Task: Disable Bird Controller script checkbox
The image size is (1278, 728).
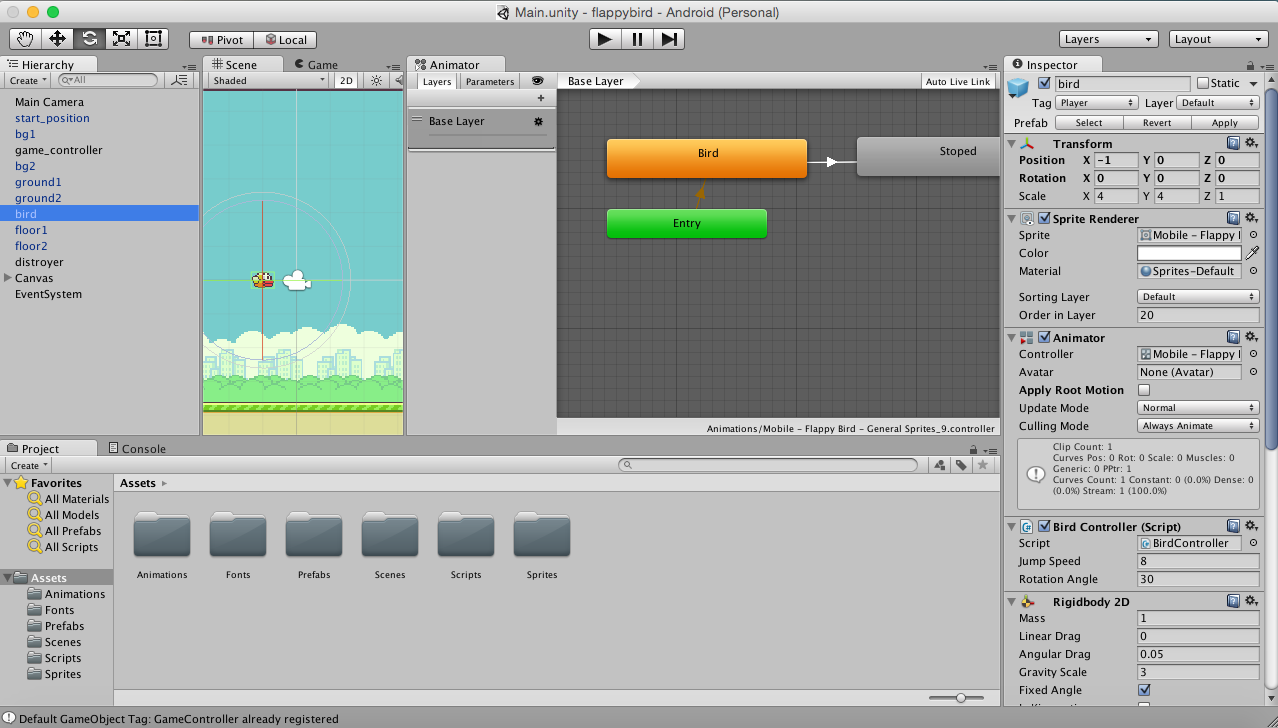Action: (1045, 526)
